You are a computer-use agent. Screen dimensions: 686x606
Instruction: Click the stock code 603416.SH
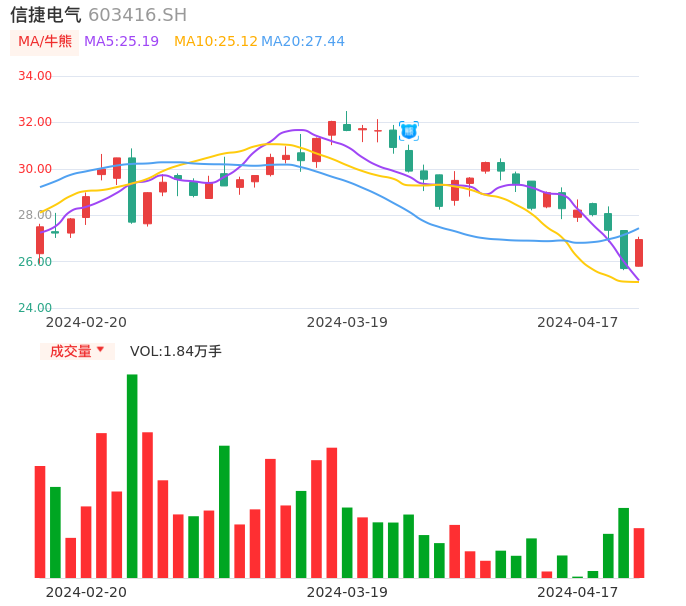click(137, 15)
